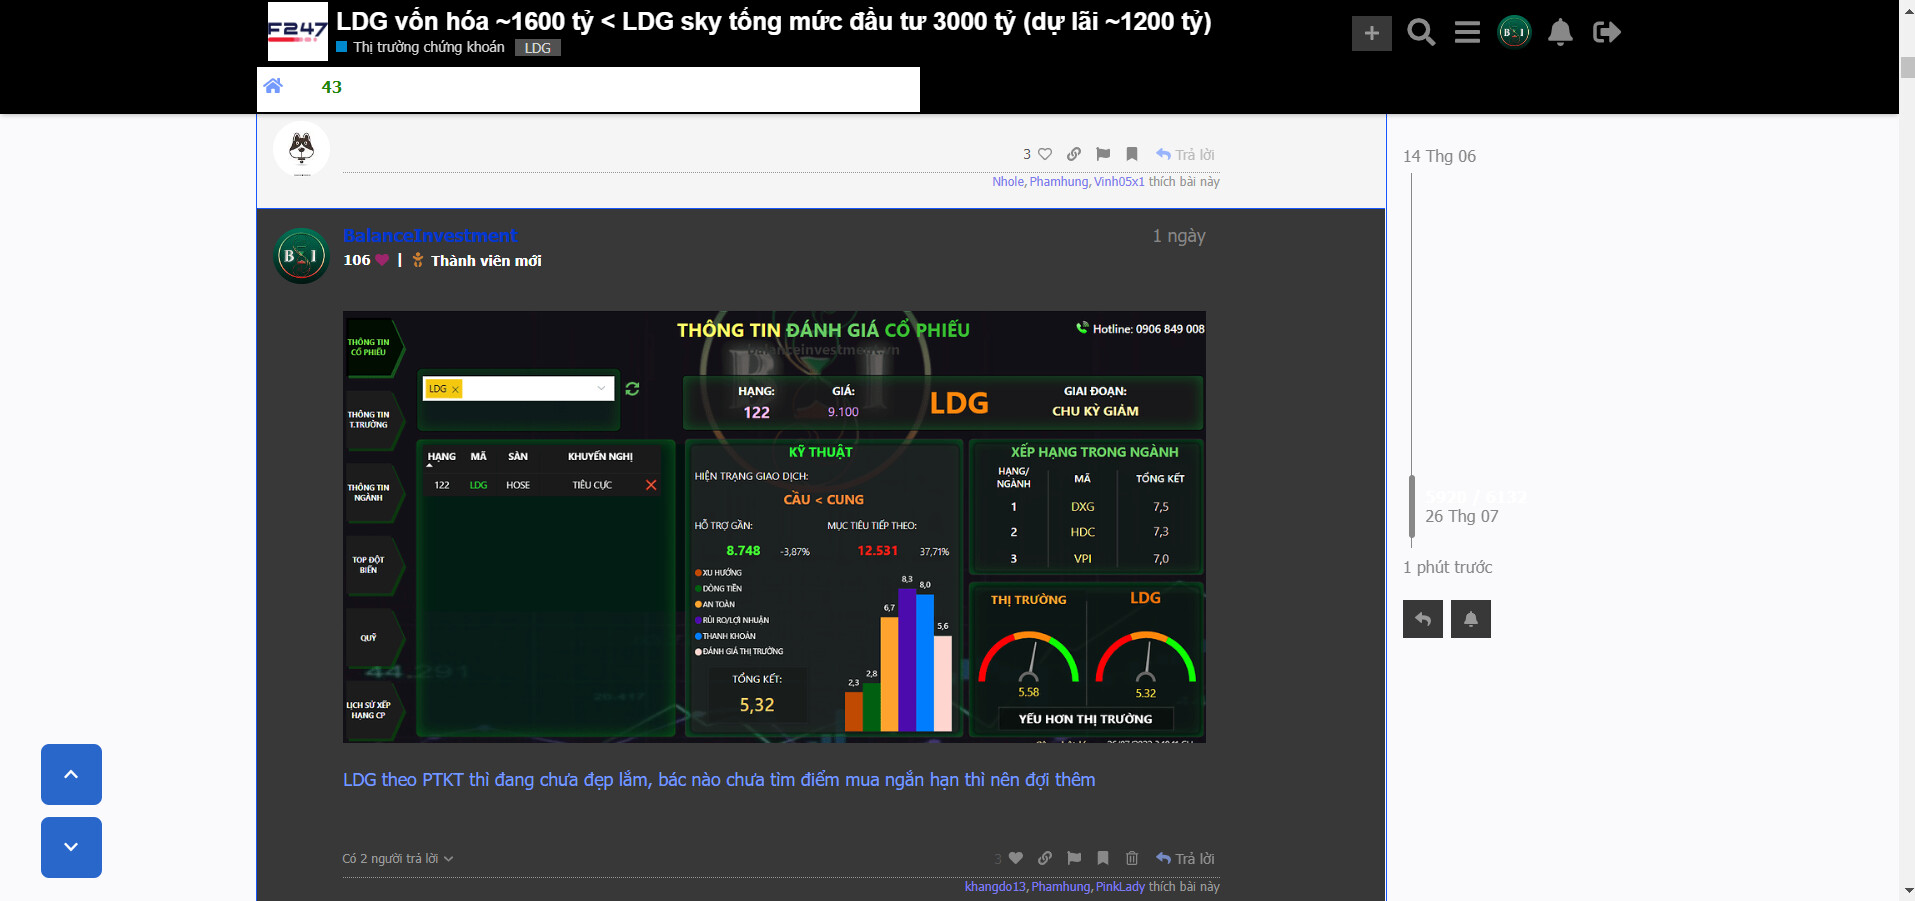Reply to the BalanceInvestment post
Viewport: 1915px width, 901px height.
coord(1185,858)
